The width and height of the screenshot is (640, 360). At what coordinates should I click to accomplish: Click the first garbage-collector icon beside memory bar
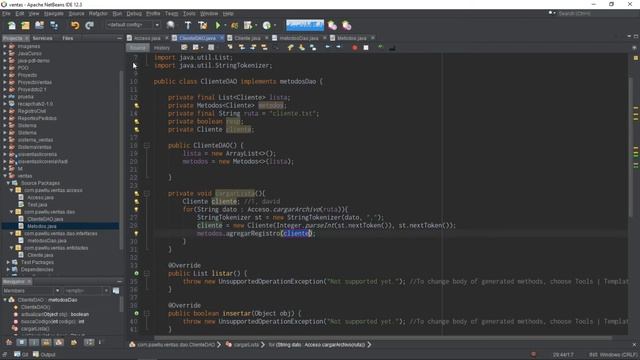coord(332,25)
